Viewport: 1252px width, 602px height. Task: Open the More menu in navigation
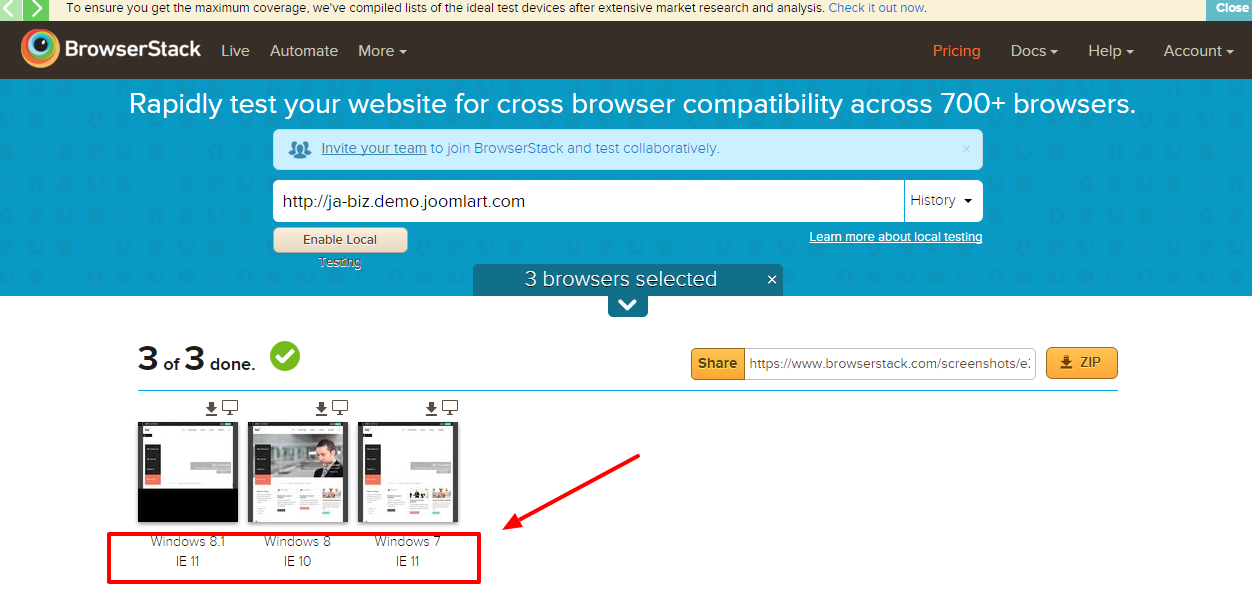[x=382, y=51]
